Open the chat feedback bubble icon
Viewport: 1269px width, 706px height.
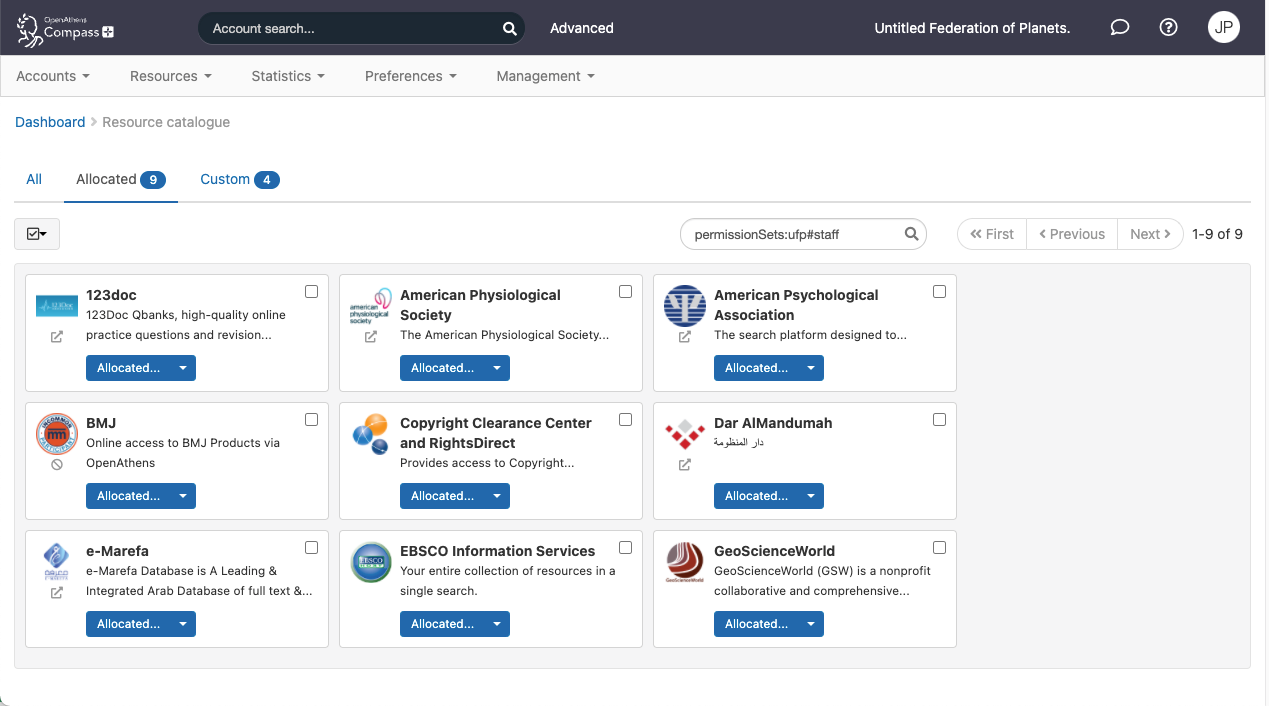[x=1120, y=28]
